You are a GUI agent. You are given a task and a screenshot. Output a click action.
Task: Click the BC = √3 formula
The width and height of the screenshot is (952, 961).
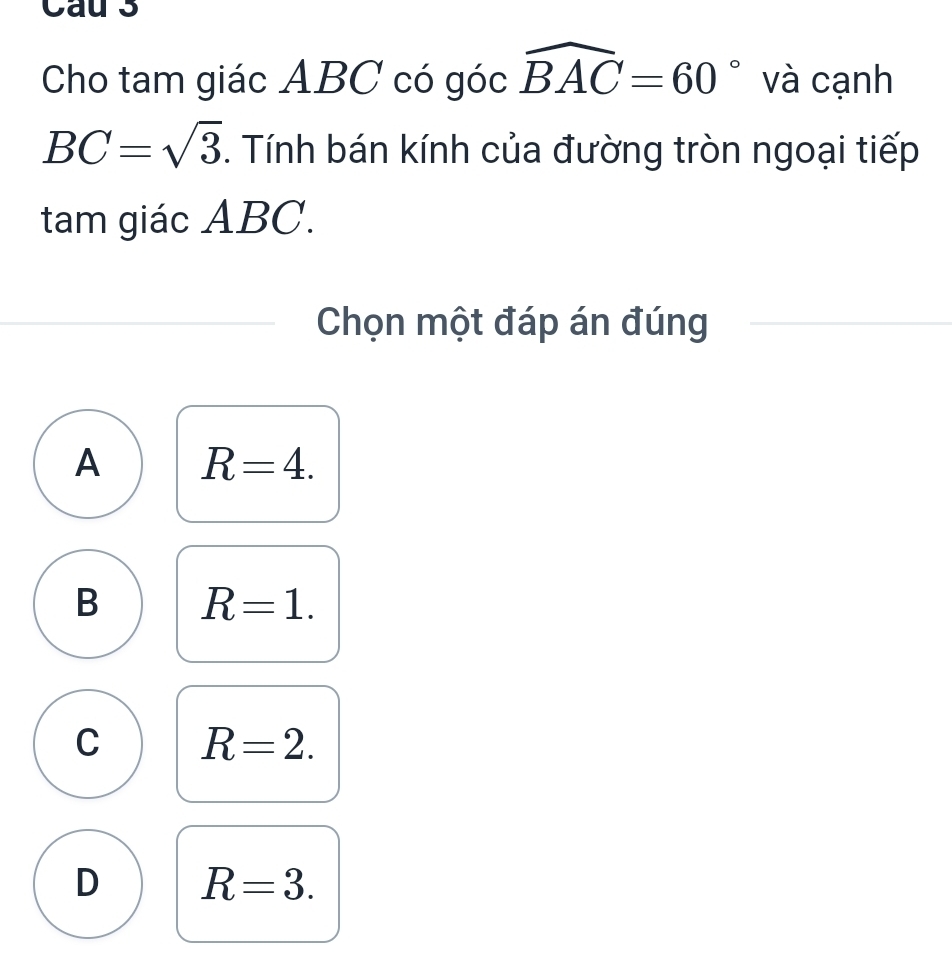pyautogui.click(x=133, y=148)
